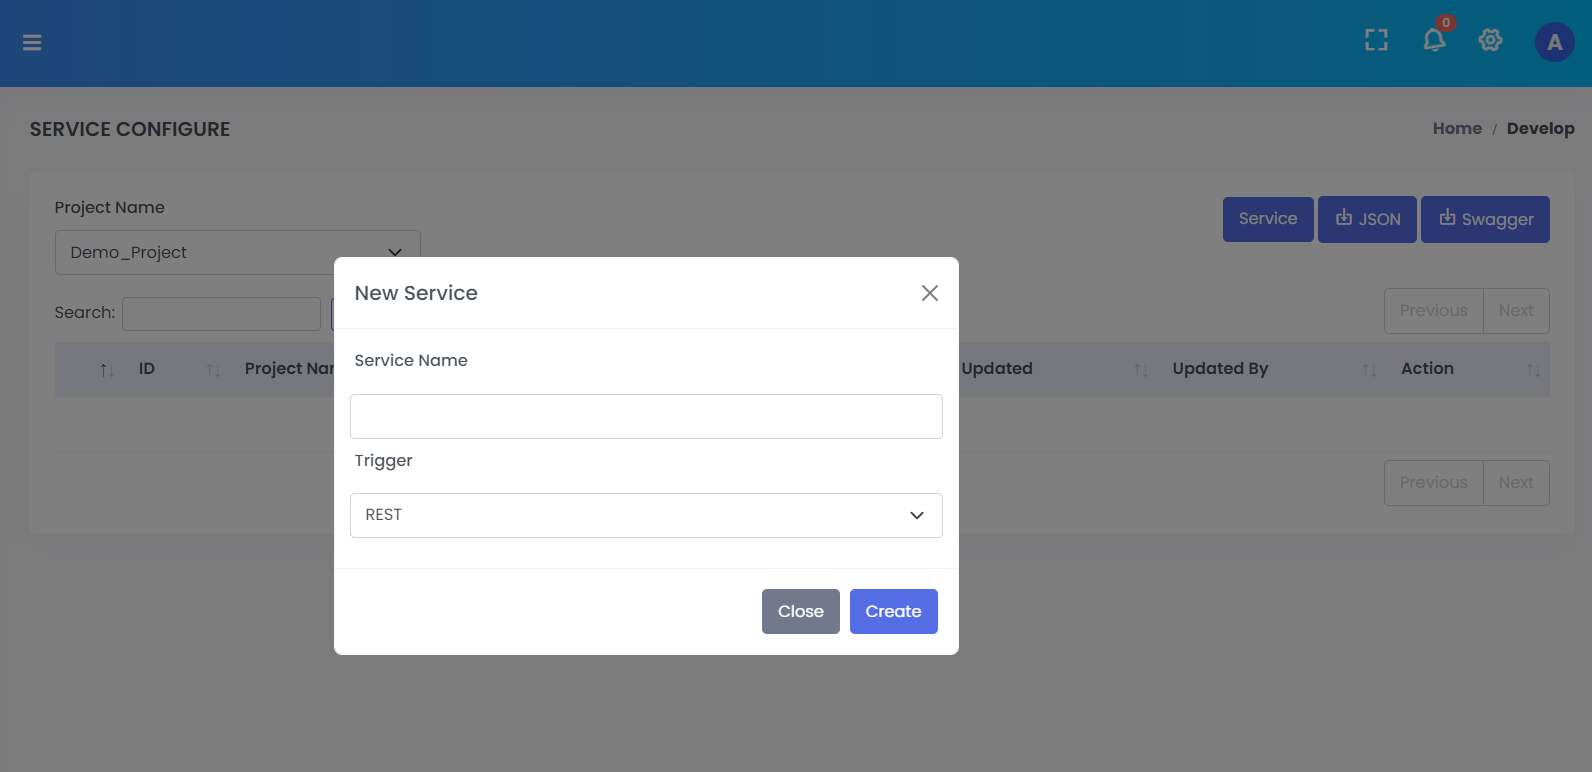Close the New Service dialog with X
This screenshot has width=1592, height=772.
929,293
